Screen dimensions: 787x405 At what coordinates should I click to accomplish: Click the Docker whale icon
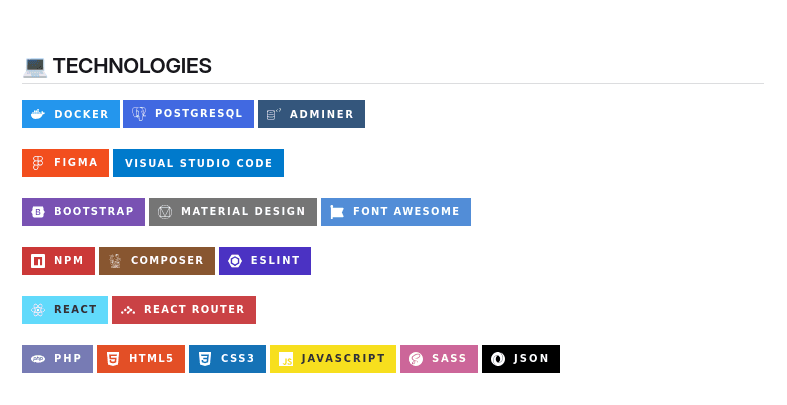38,114
